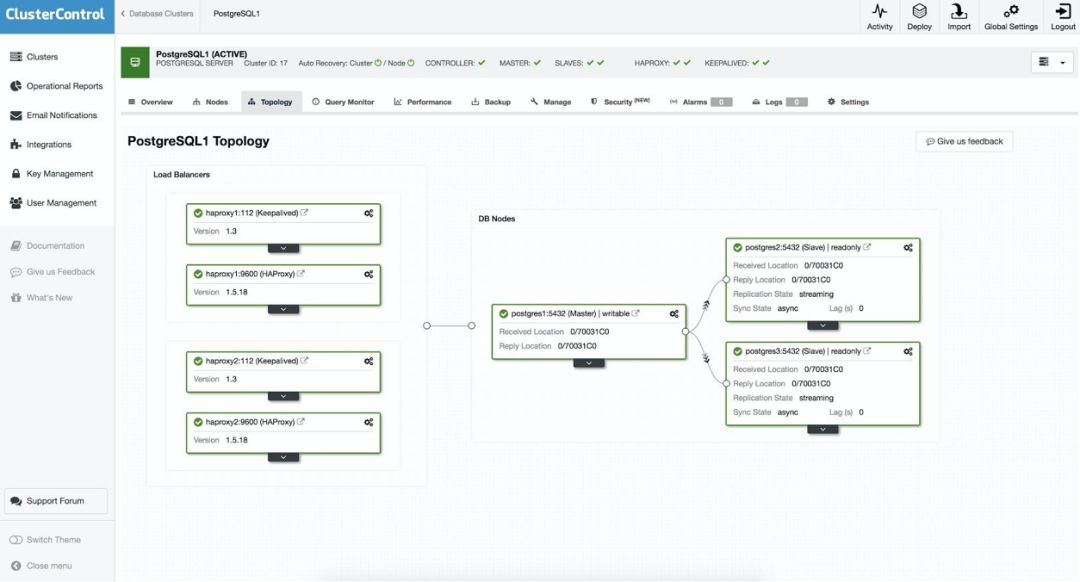The width and height of the screenshot is (1080, 582).
Task: Expand details of haproxy2:9600 HAProxy card
Action: (283, 457)
